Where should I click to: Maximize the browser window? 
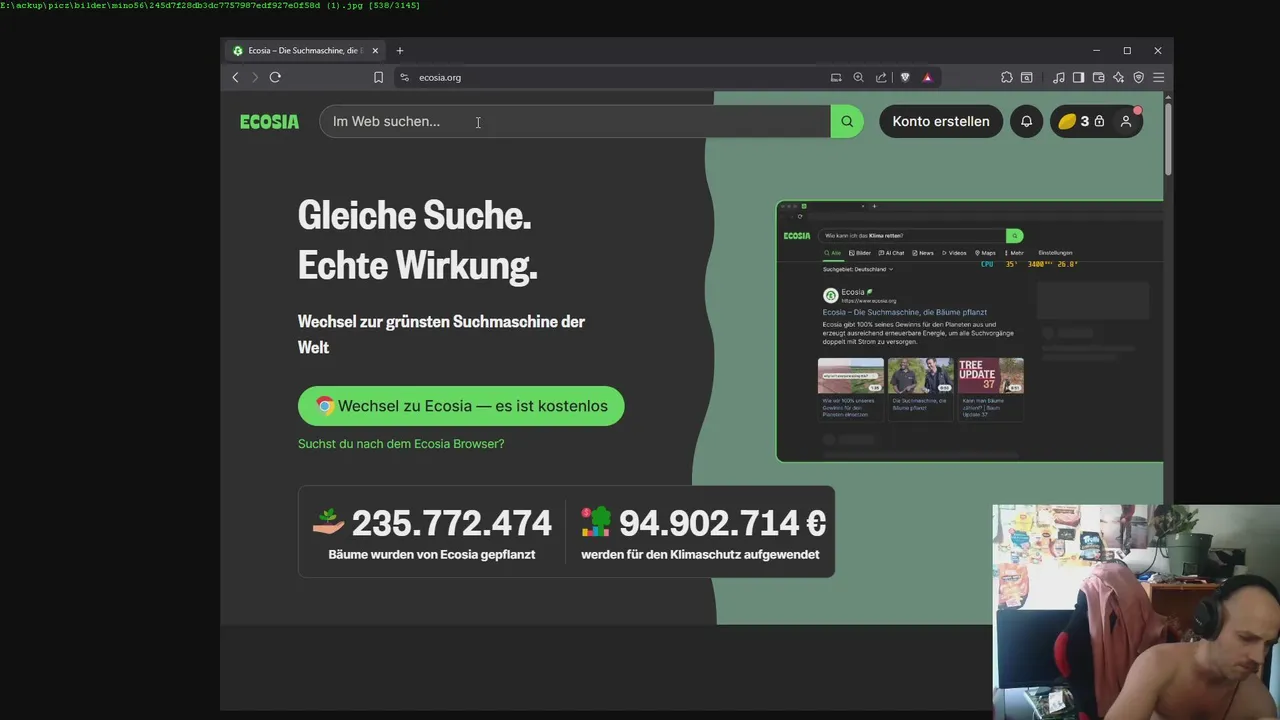point(1127,50)
